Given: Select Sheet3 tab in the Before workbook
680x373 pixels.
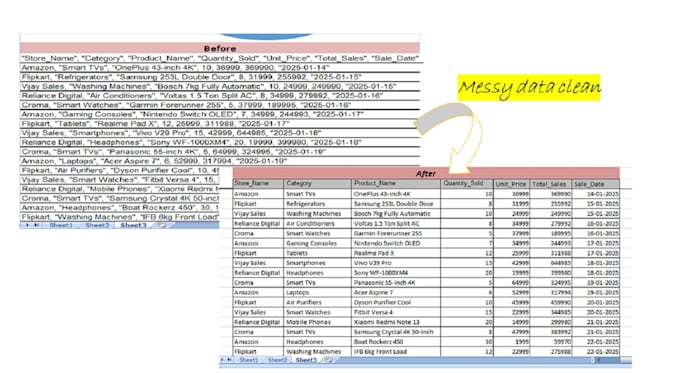Looking at the screenshot, I should click(x=133, y=225).
